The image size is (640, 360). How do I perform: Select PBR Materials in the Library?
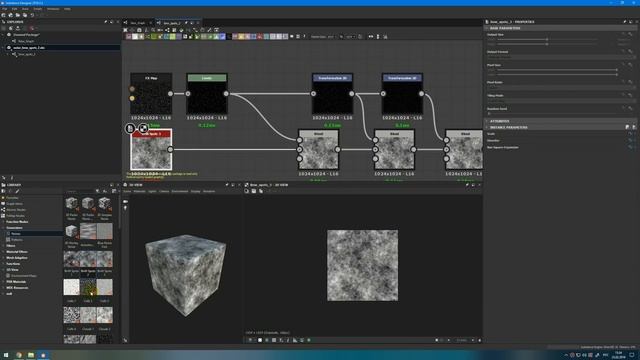click(16, 282)
